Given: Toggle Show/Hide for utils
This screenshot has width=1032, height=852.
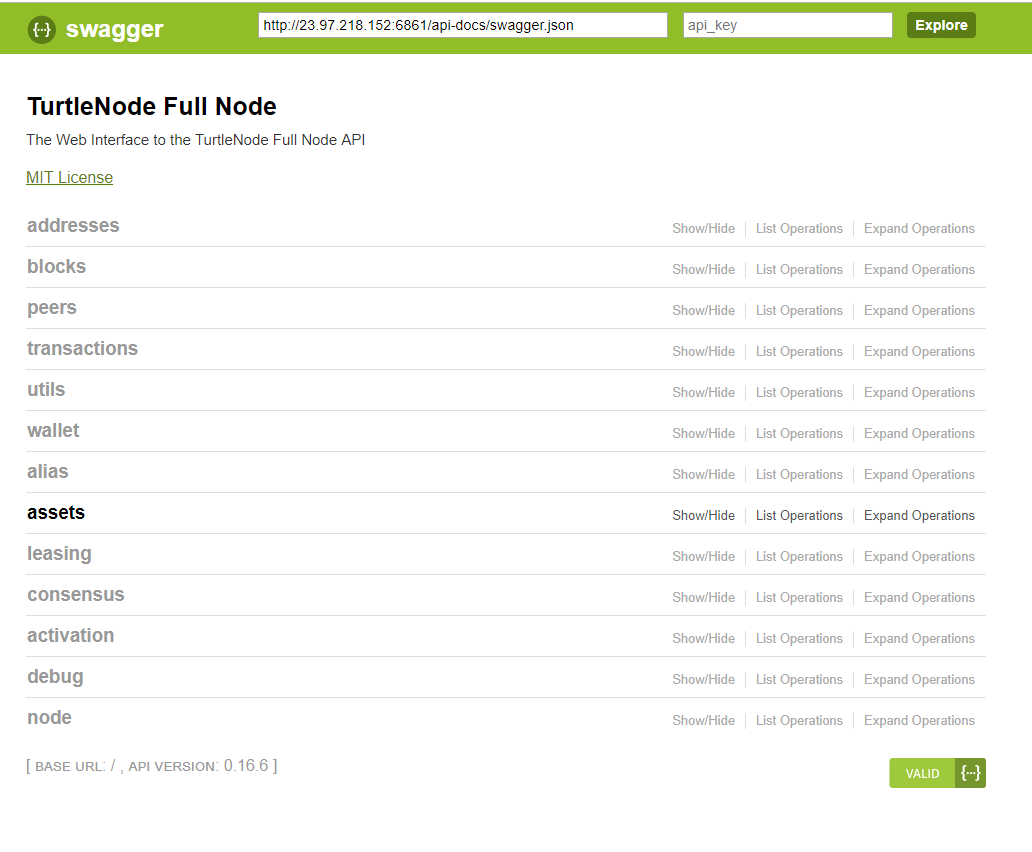Looking at the screenshot, I should [x=704, y=392].
